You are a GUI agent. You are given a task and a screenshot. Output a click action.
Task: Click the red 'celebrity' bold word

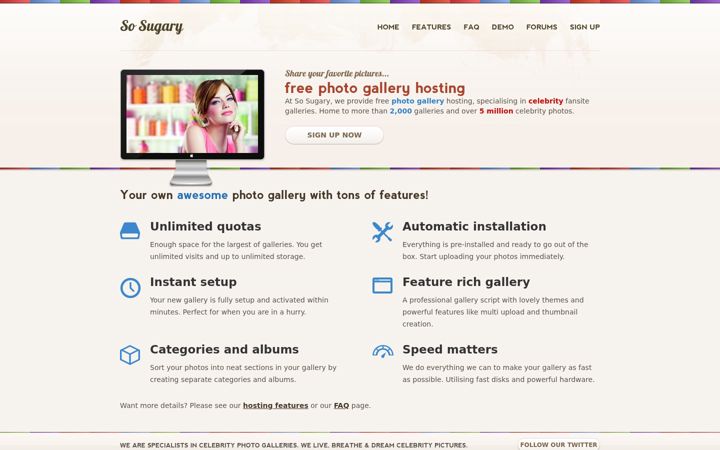coord(546,101)
